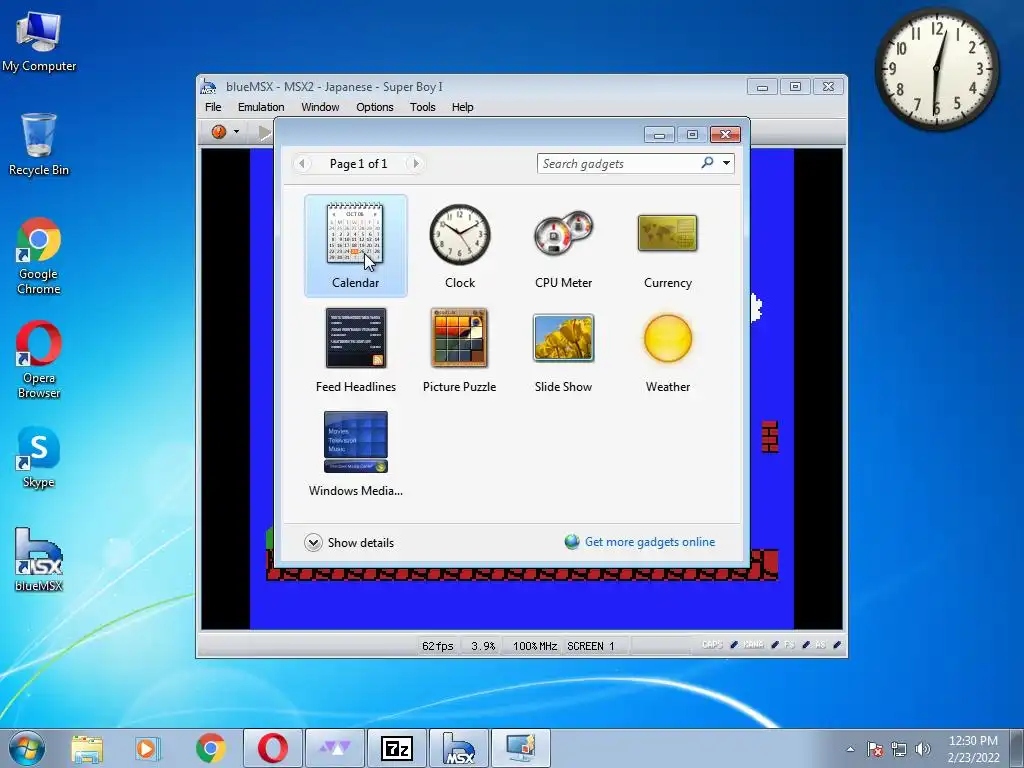Viewport: 1024px width, 768px height.
Task: Click the desktop analog clock gadget
Action: click(x=936, y=69)
